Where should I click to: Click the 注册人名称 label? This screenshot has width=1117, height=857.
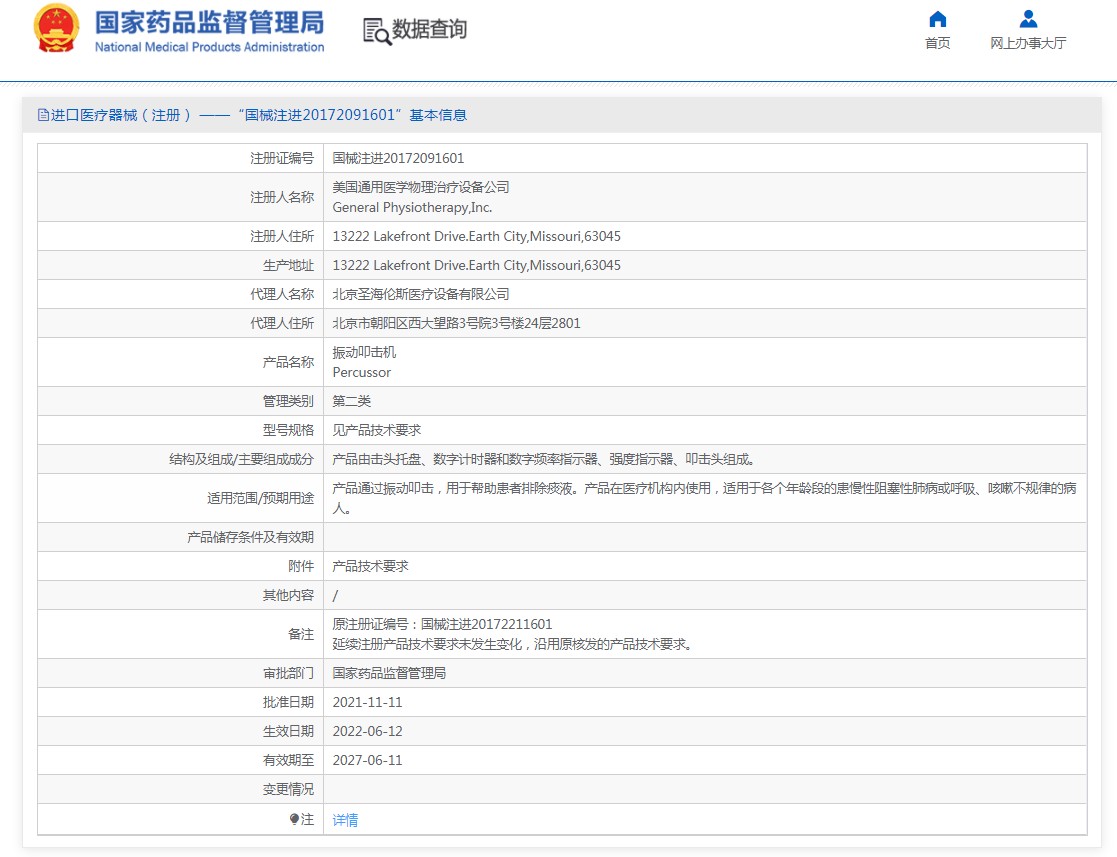click(x=282, y=197)
